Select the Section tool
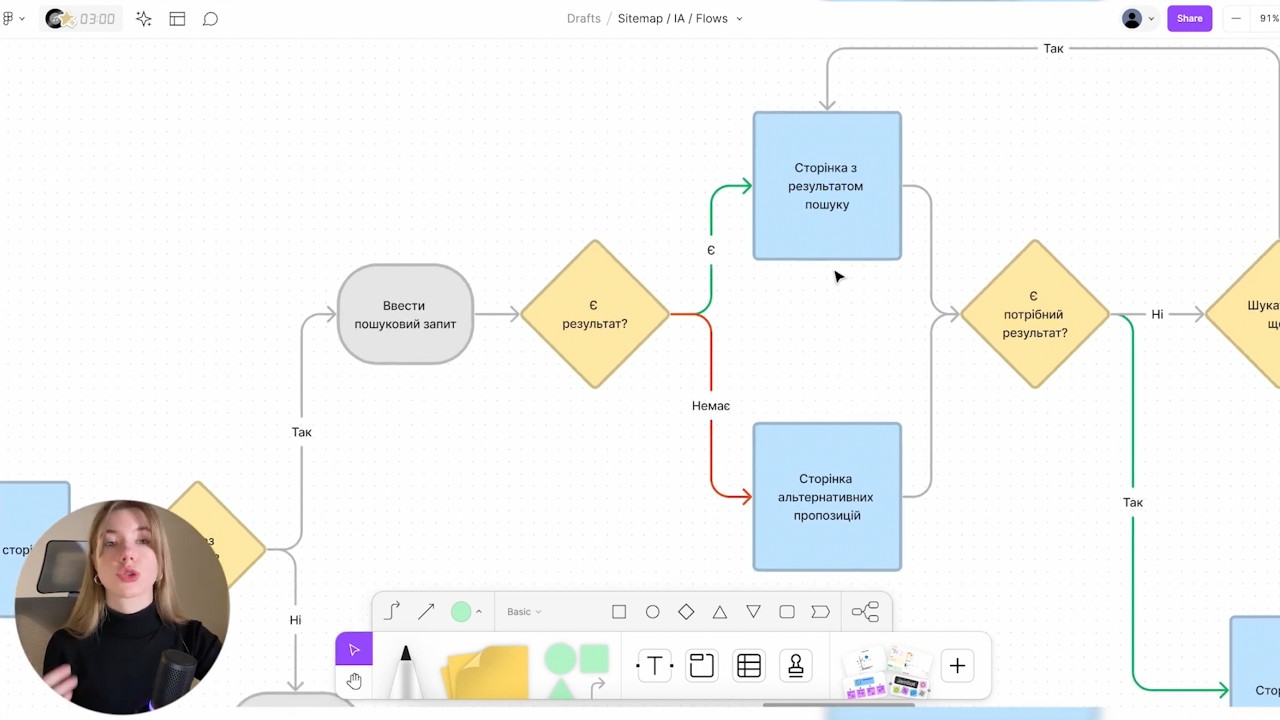Screen dimensions: 1280x720 coord(702,666)
